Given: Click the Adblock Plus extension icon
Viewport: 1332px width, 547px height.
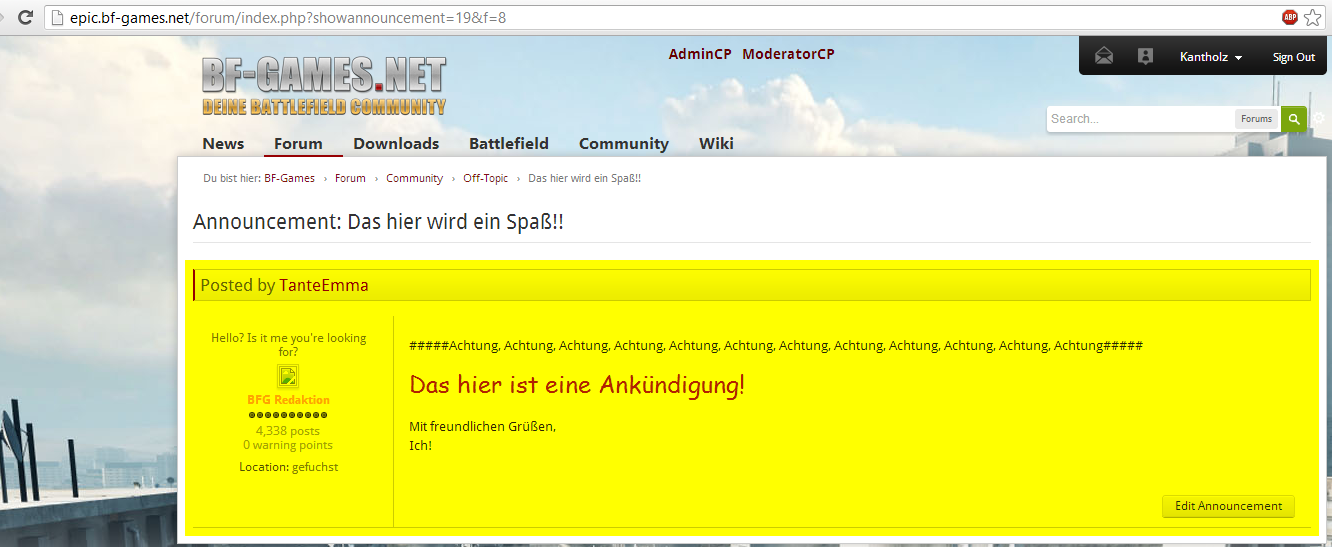Looking at the screenshot, I should pyautogui.click(x=1290, y=17).
